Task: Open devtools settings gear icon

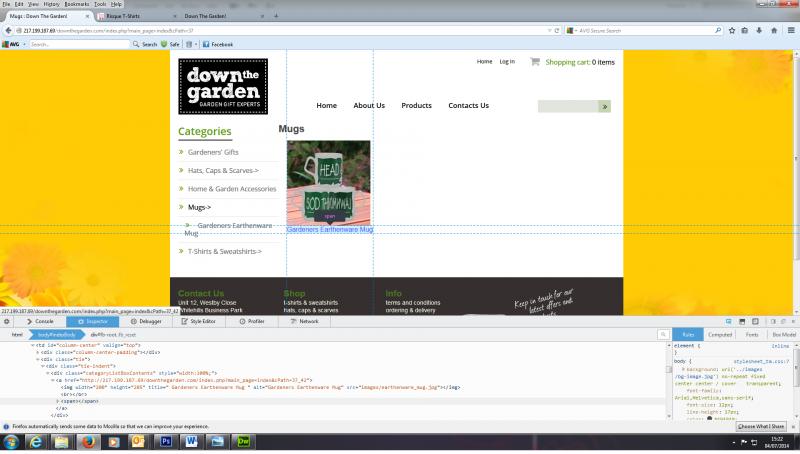Action: tap(7, 321)
